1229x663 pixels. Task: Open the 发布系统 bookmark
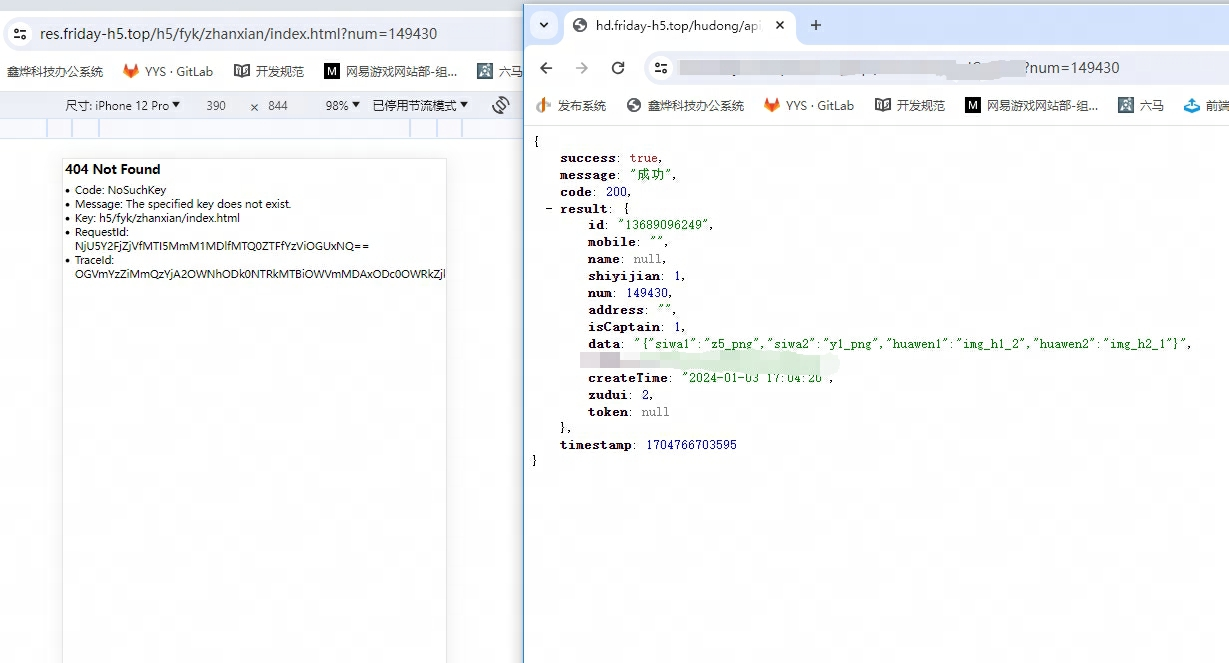(x=571, y=105)
